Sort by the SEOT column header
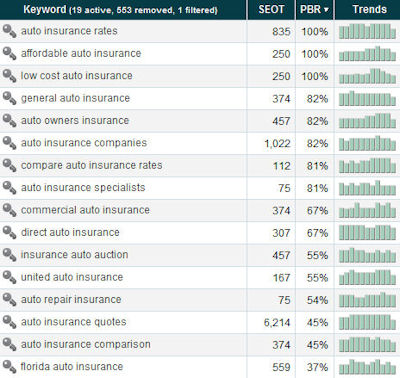 (x=271, y=9)
